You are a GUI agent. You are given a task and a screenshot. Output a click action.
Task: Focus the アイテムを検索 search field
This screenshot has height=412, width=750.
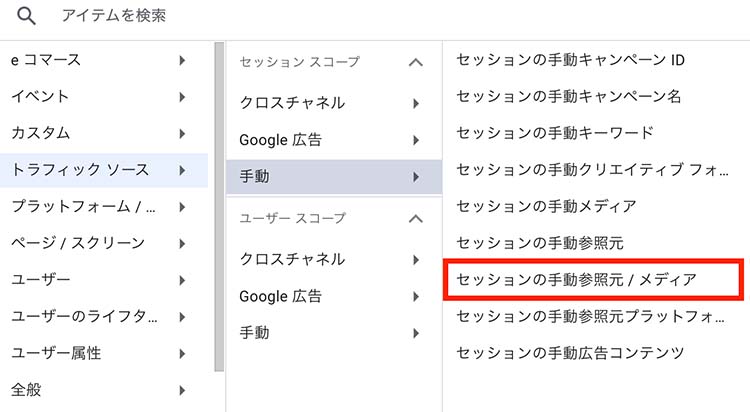114,16
